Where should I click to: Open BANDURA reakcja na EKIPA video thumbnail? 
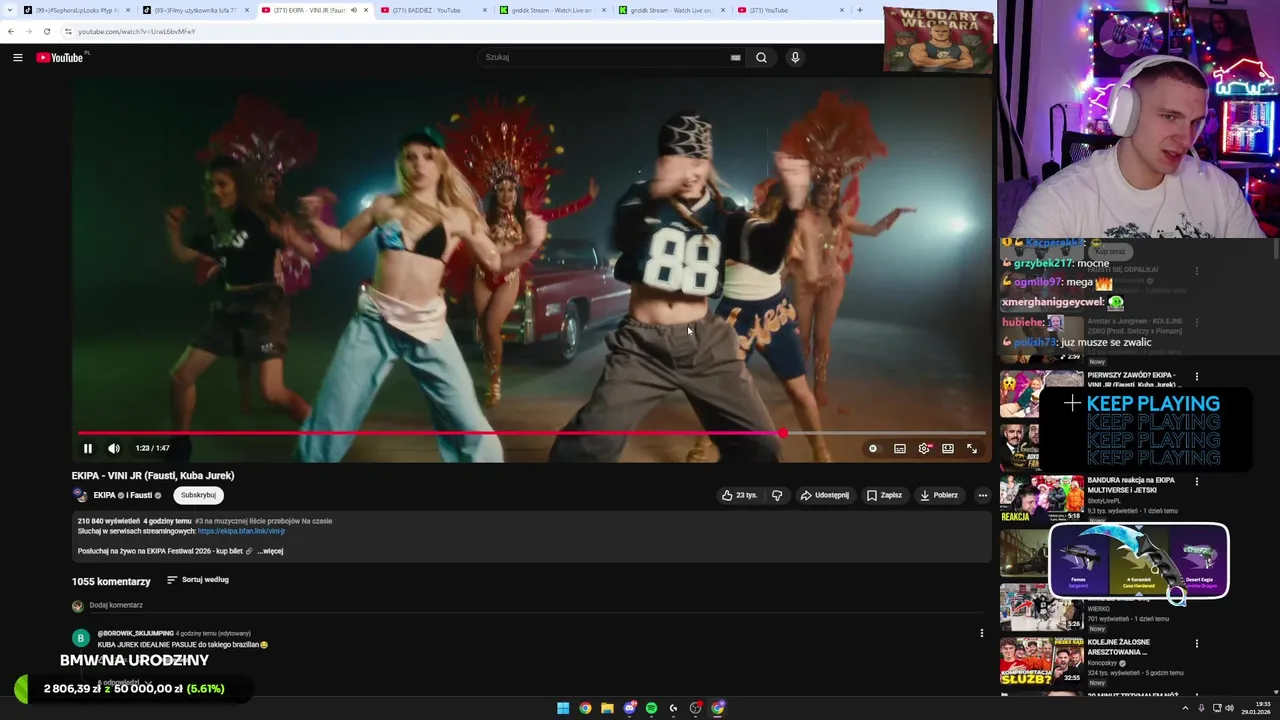(x=1042, y=498)
